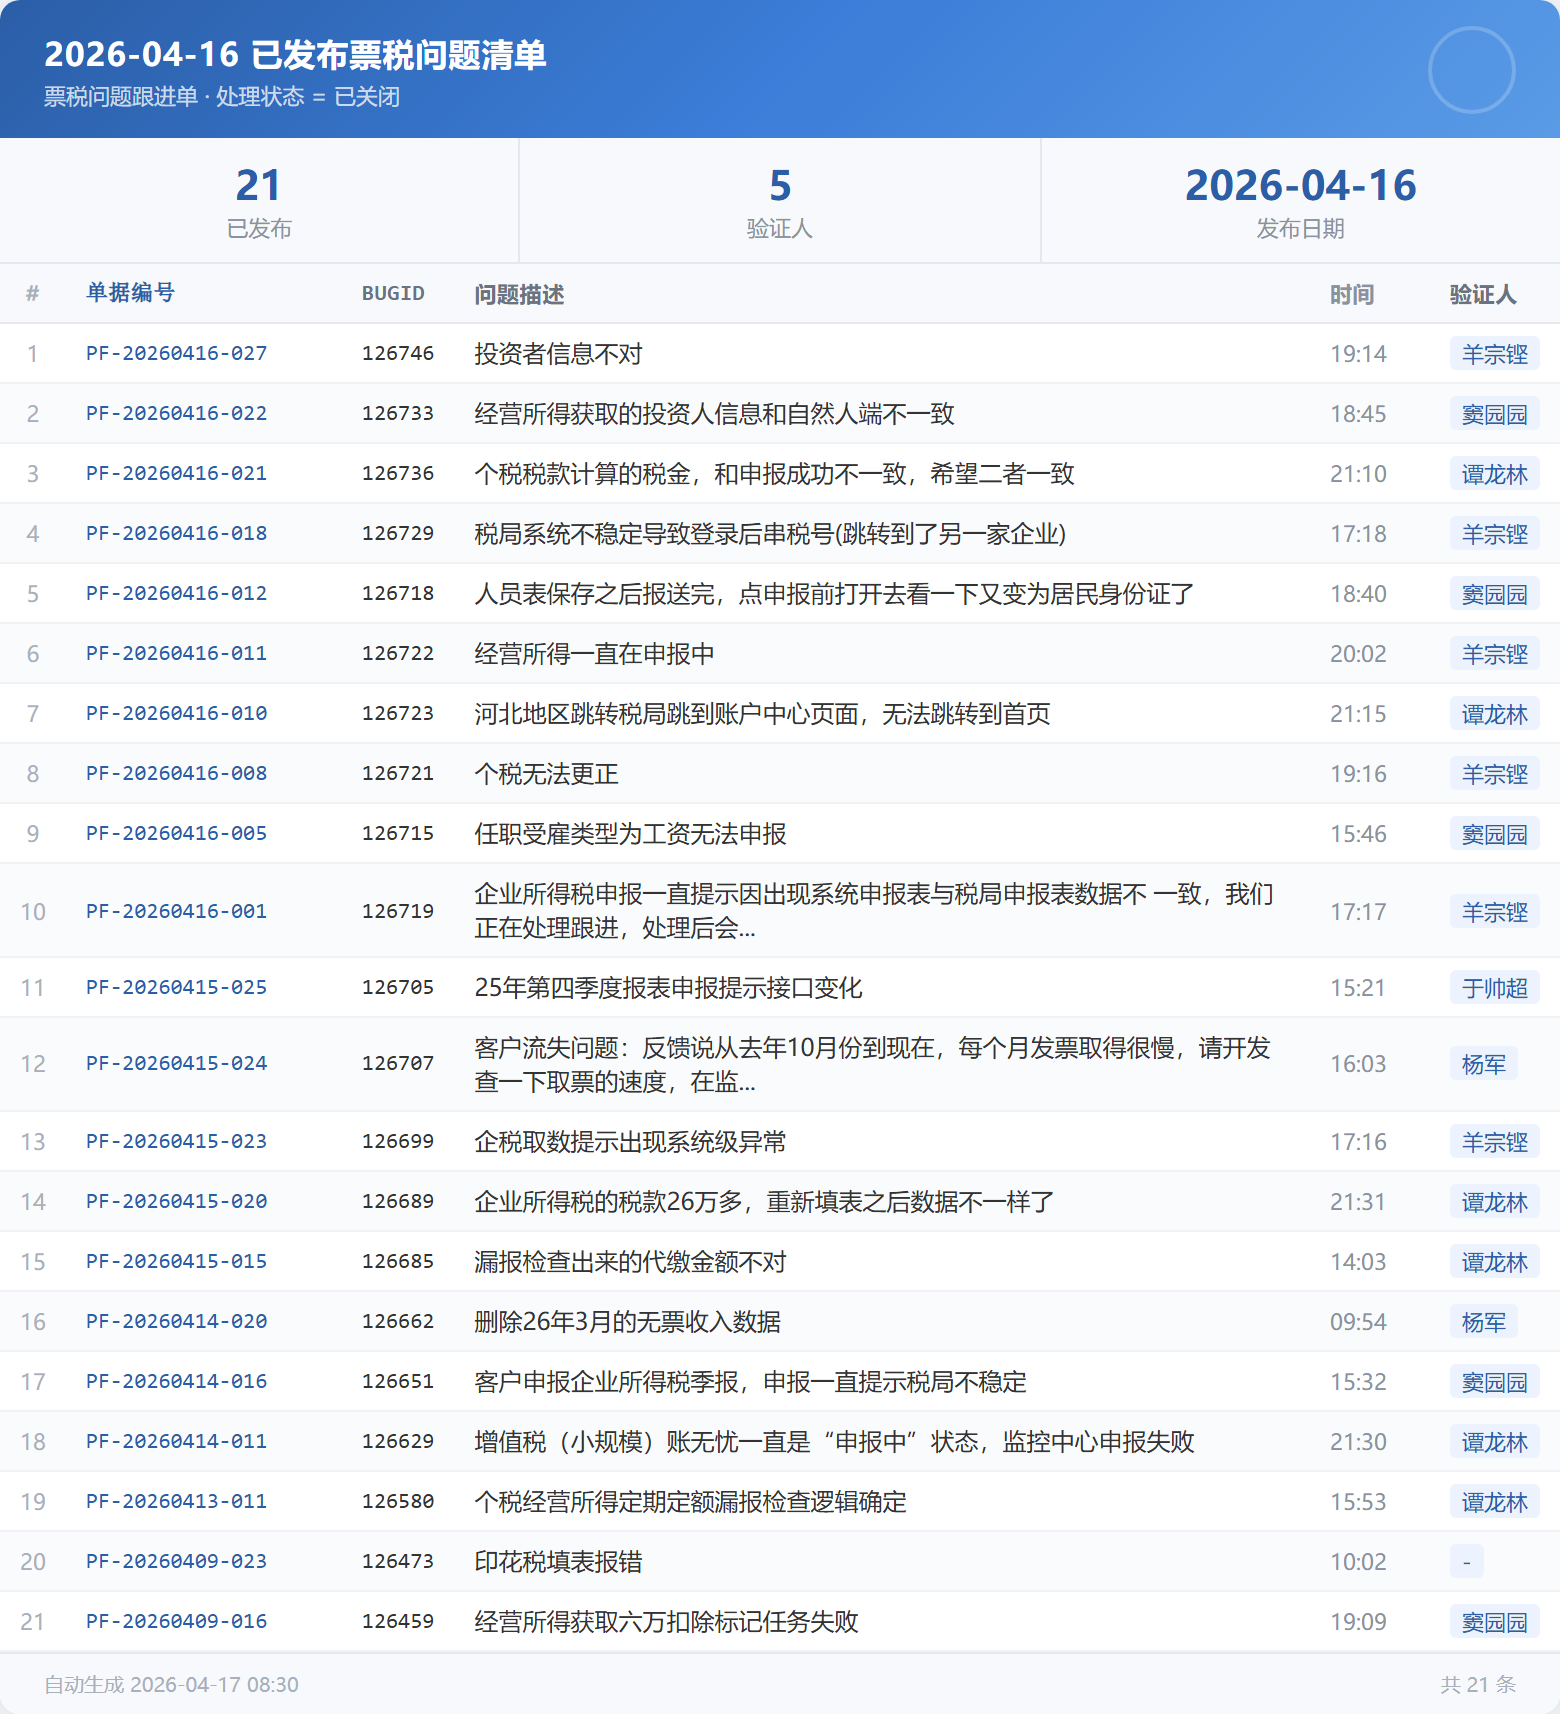1560x1714 pixels.
Task: Click description 删除26年3月的无票收入数据
Action: tap(627, 1322)
